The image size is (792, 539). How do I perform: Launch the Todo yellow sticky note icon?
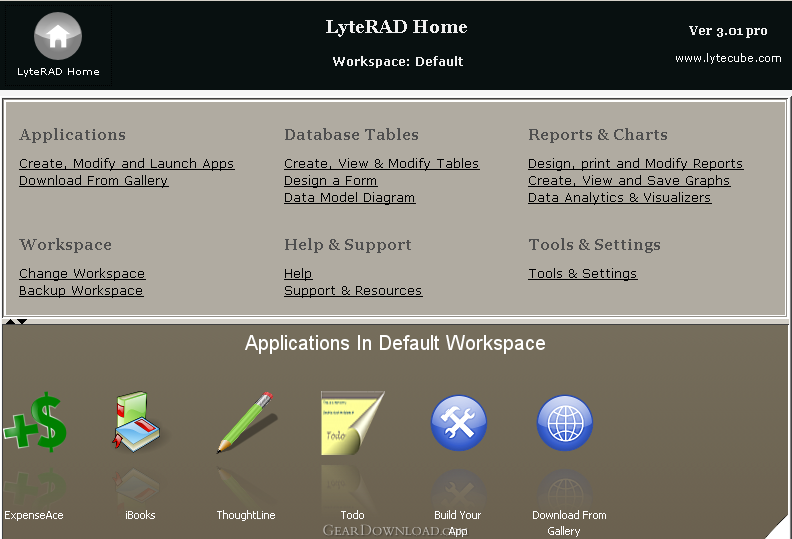click(353, 423)
